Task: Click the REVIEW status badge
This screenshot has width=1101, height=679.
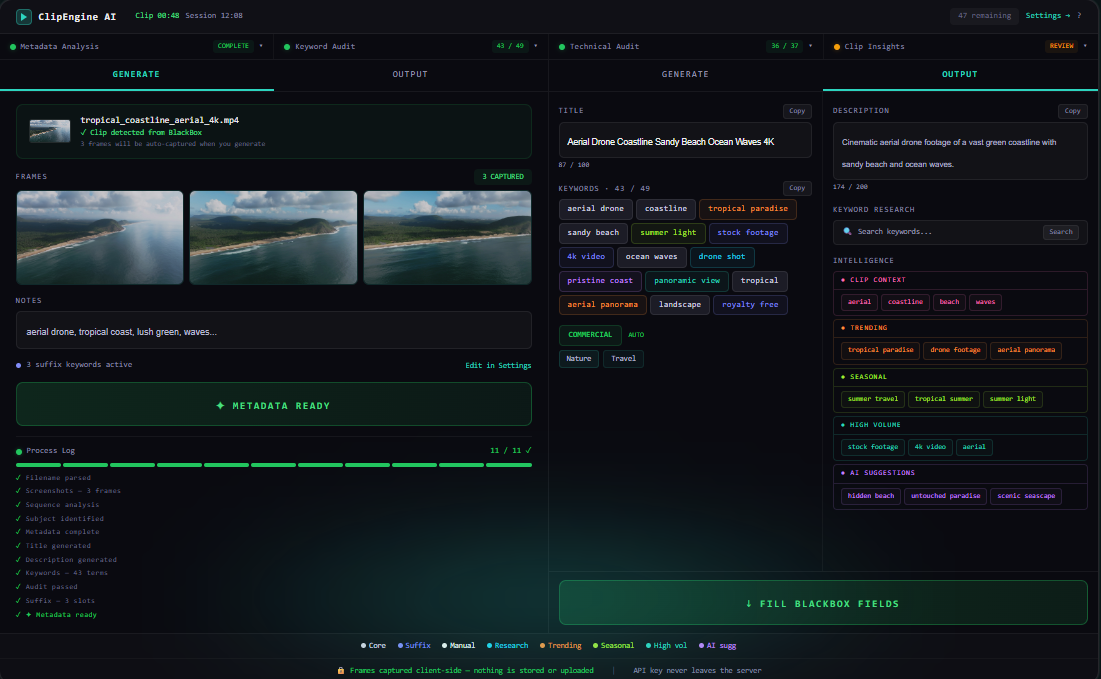Action: pyautogui.click(x=1061, y=46)
